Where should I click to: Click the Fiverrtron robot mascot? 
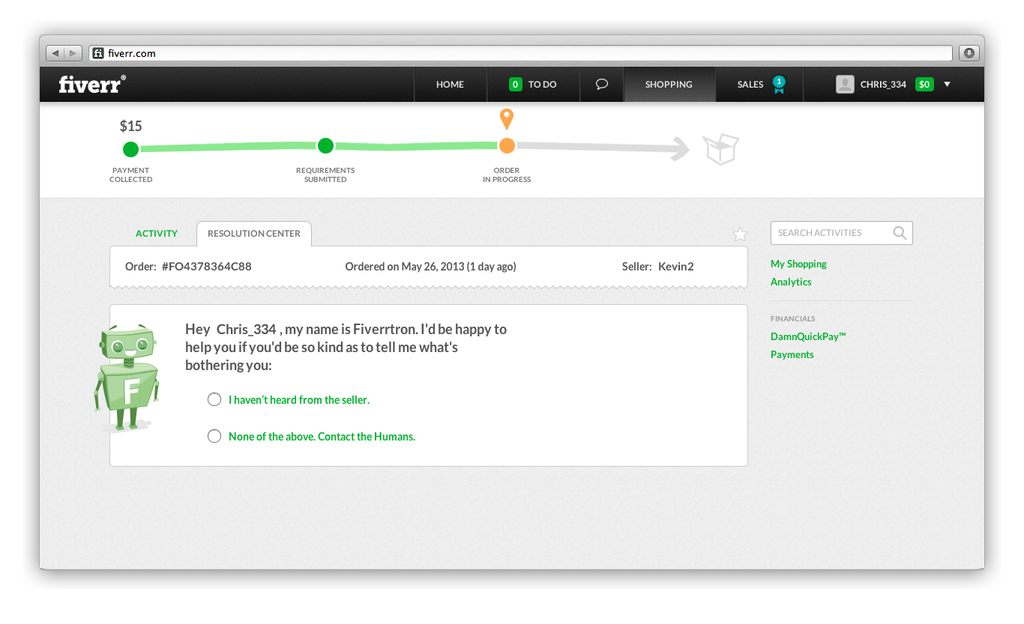pos(127,377)
